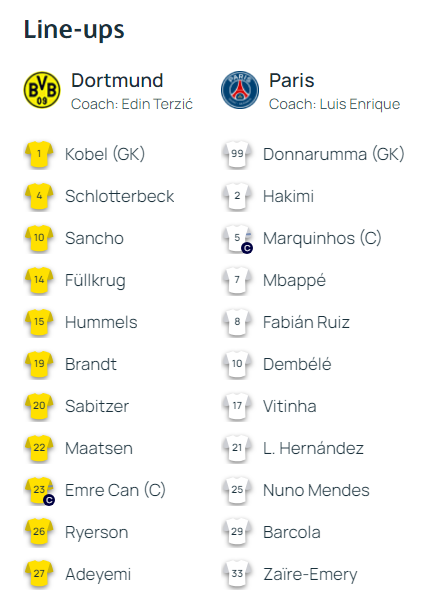
Task: Open the Dortmund team name link
Action: pos(117,80)
